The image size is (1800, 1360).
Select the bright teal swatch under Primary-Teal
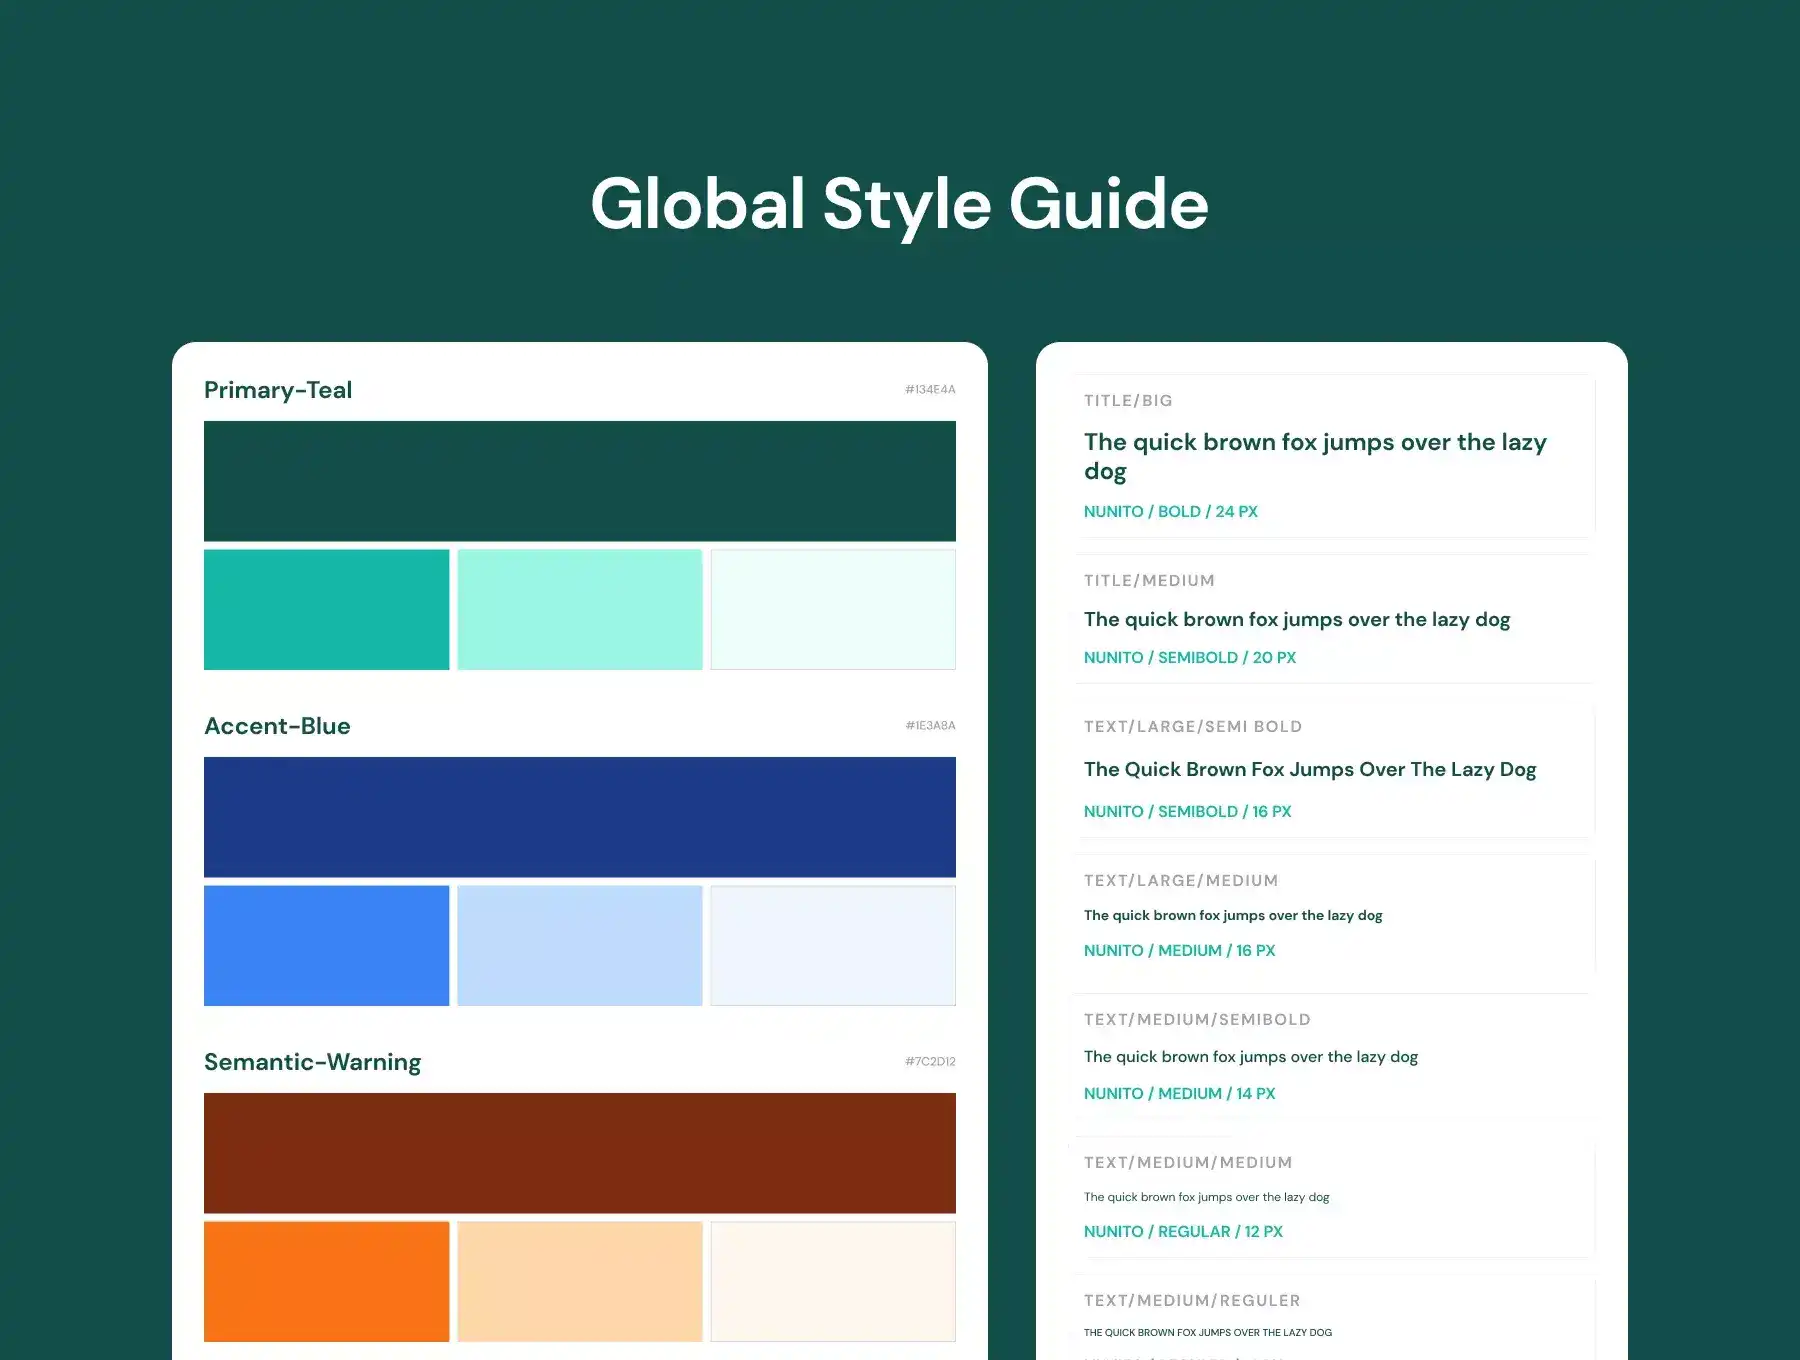[326, 609]
